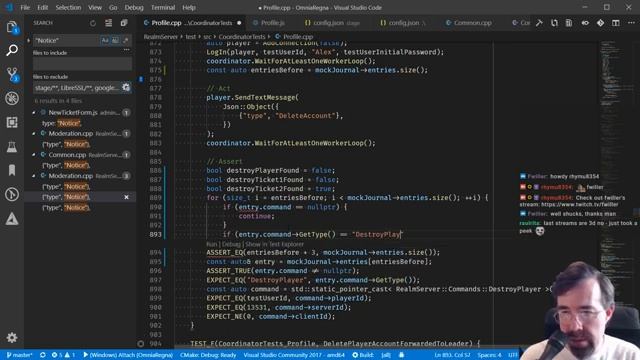This screenshot has width=640, height=360.
Task: Expand the Replace field arrow beside search box
Action: 28,40
